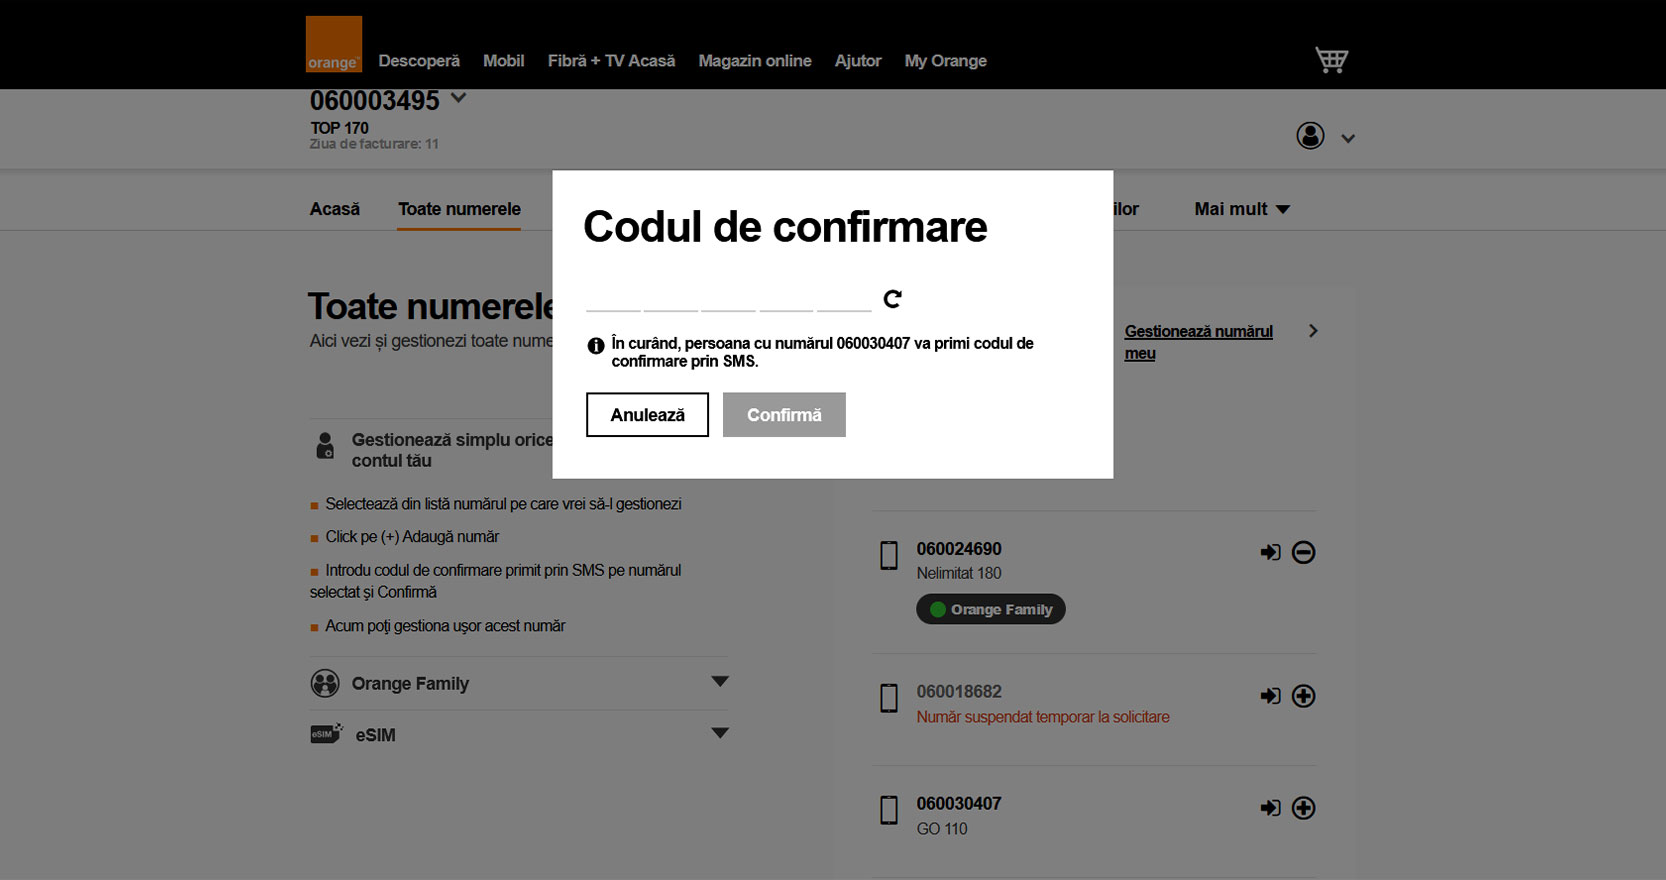Image resolution: width=1666 pixels, height=880 pixels.
Task: Add number 060018682 with plus icon
Action: (1303, 696)
